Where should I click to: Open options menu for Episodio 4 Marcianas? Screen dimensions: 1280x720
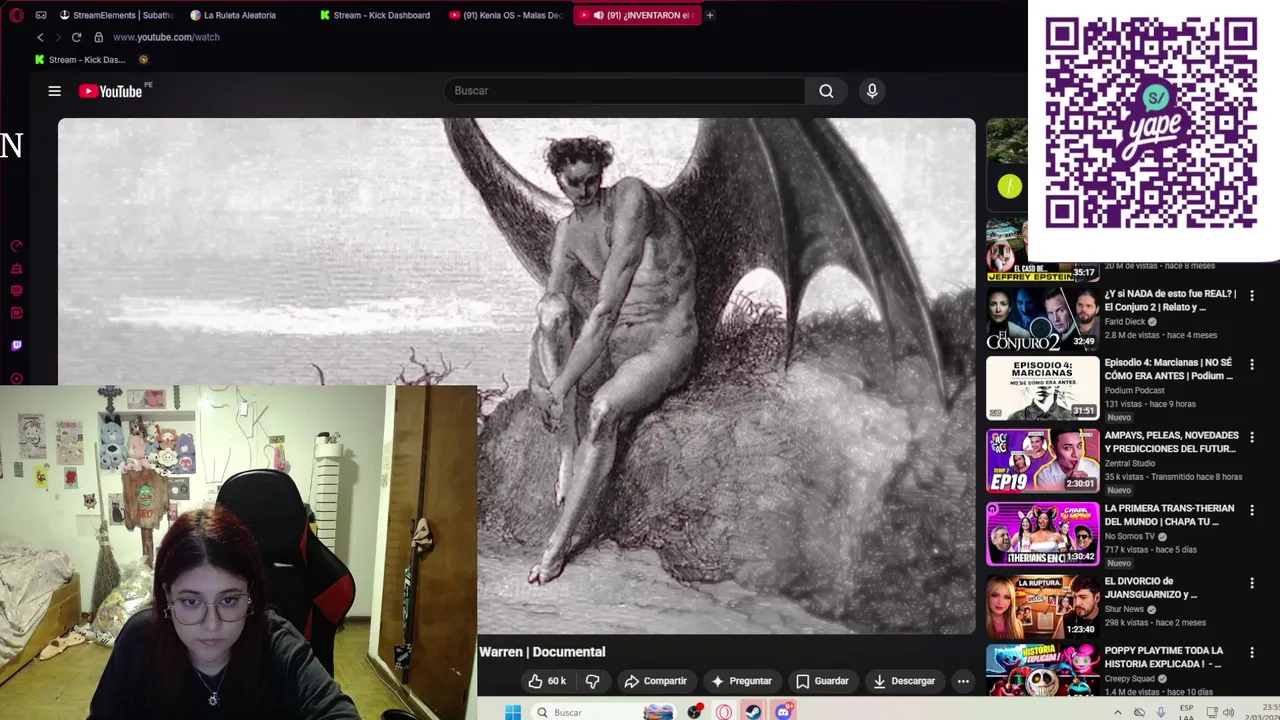click(x=1251, y=365)
